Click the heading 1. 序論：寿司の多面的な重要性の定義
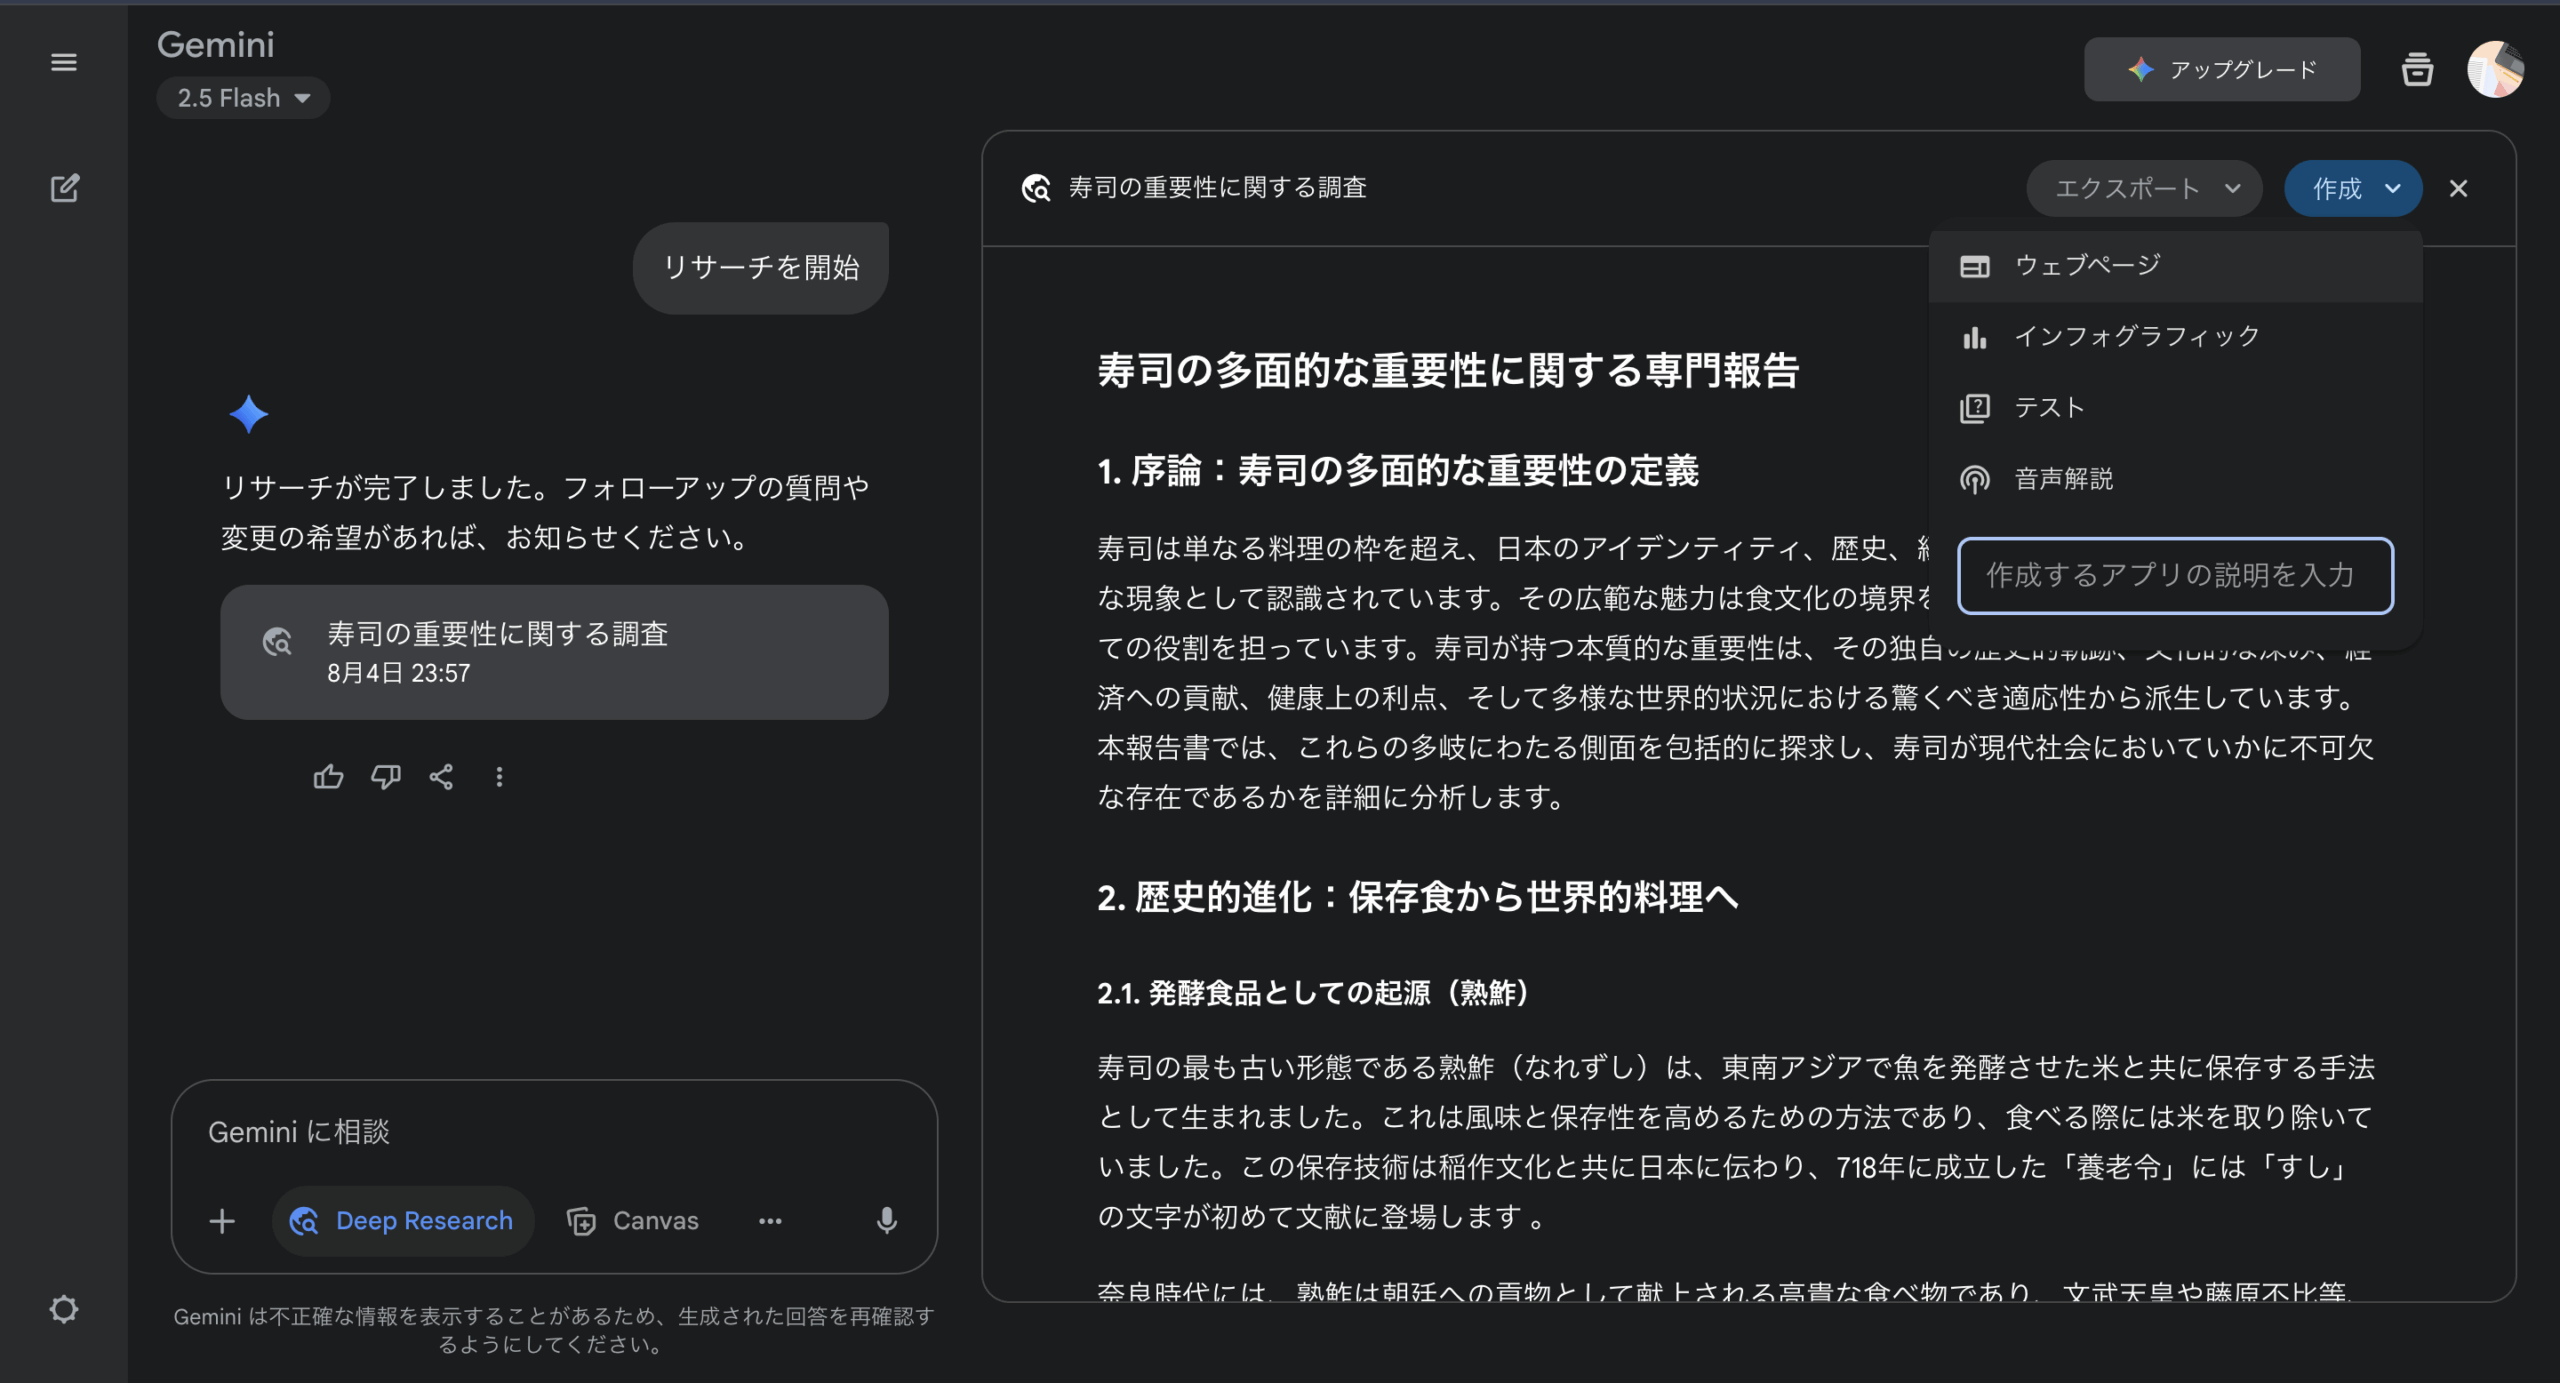 1398,470
